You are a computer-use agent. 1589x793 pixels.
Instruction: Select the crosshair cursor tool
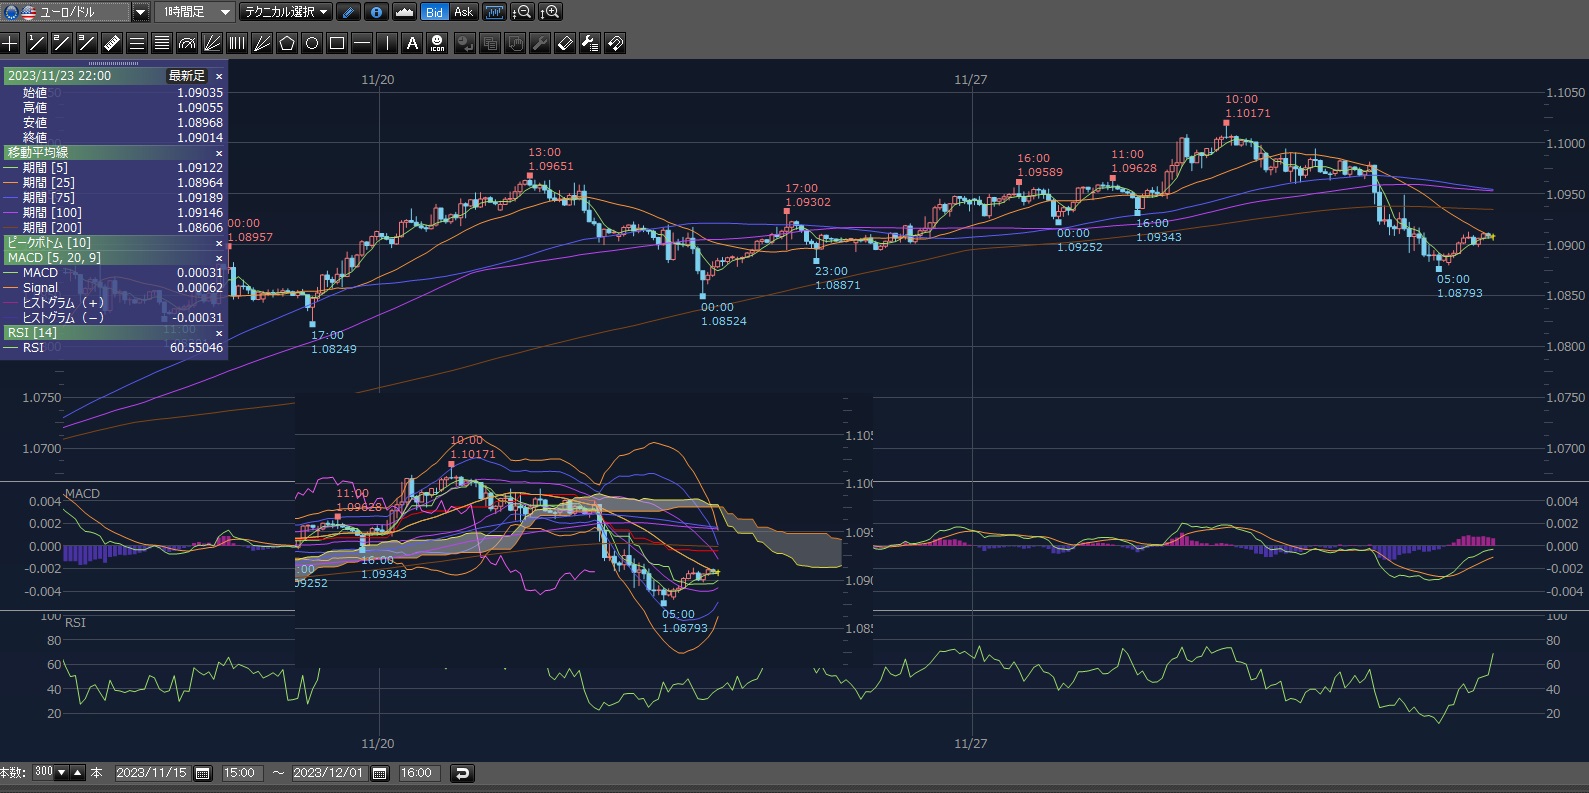(x=10, y=43)
